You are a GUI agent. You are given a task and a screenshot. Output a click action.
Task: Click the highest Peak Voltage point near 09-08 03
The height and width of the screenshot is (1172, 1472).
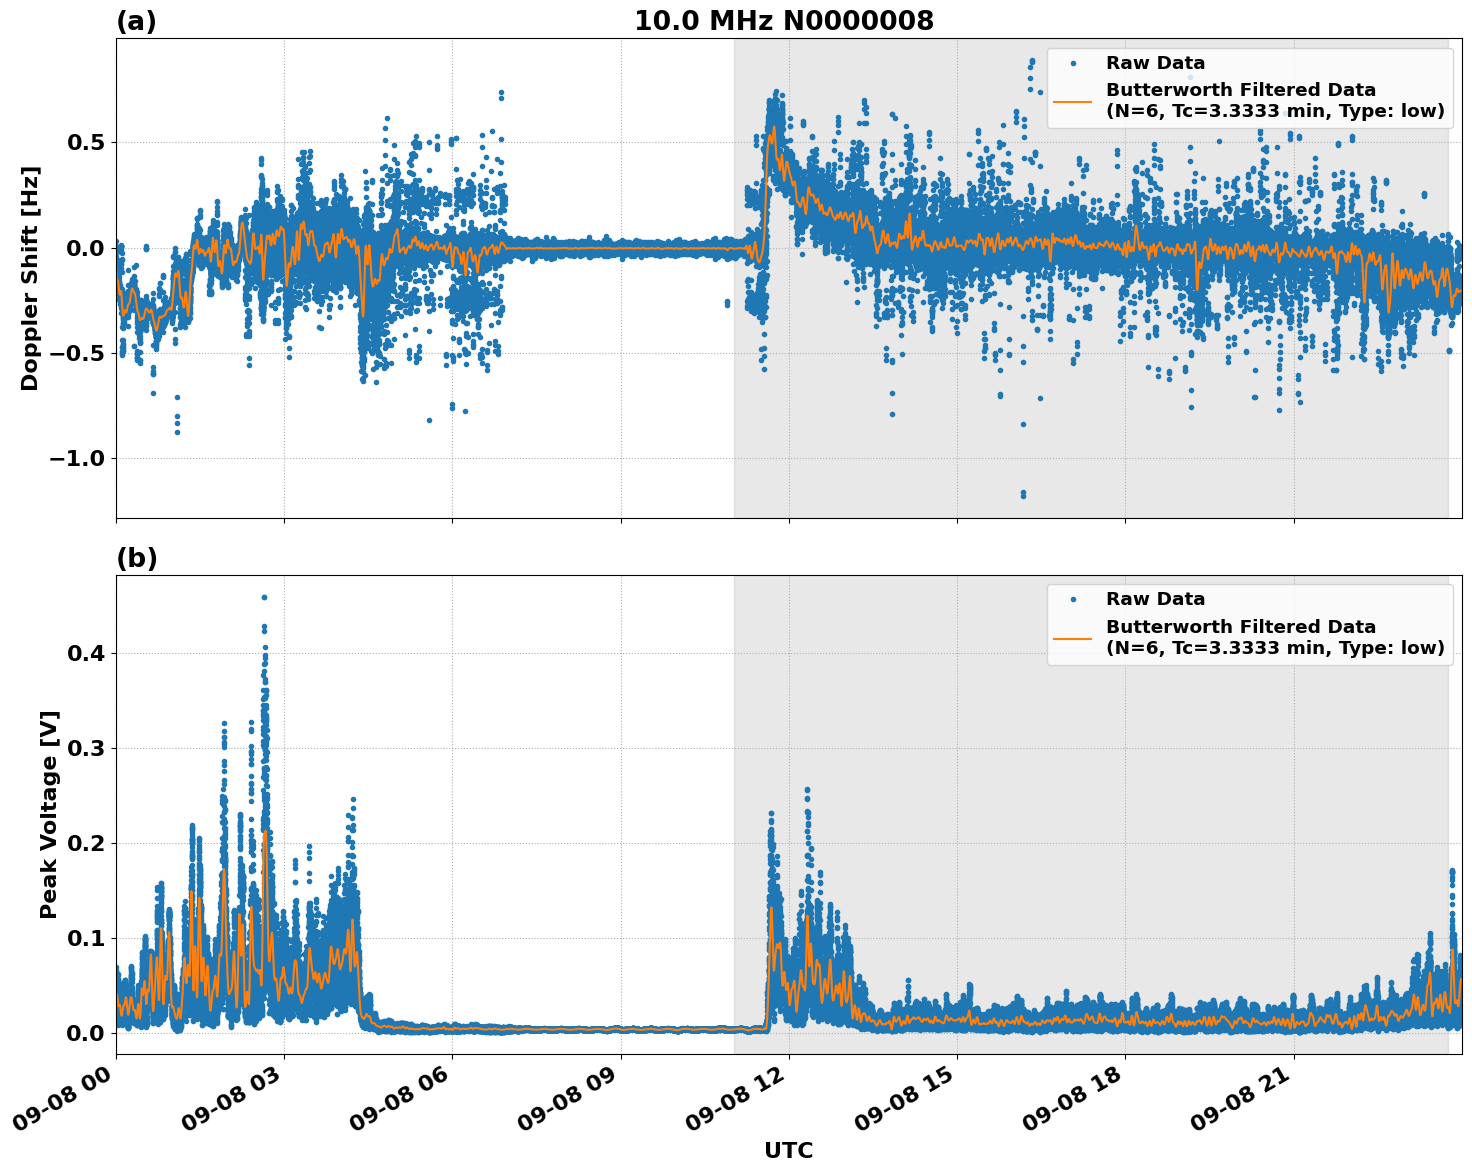pyautogui.click(x=262, y=596)
